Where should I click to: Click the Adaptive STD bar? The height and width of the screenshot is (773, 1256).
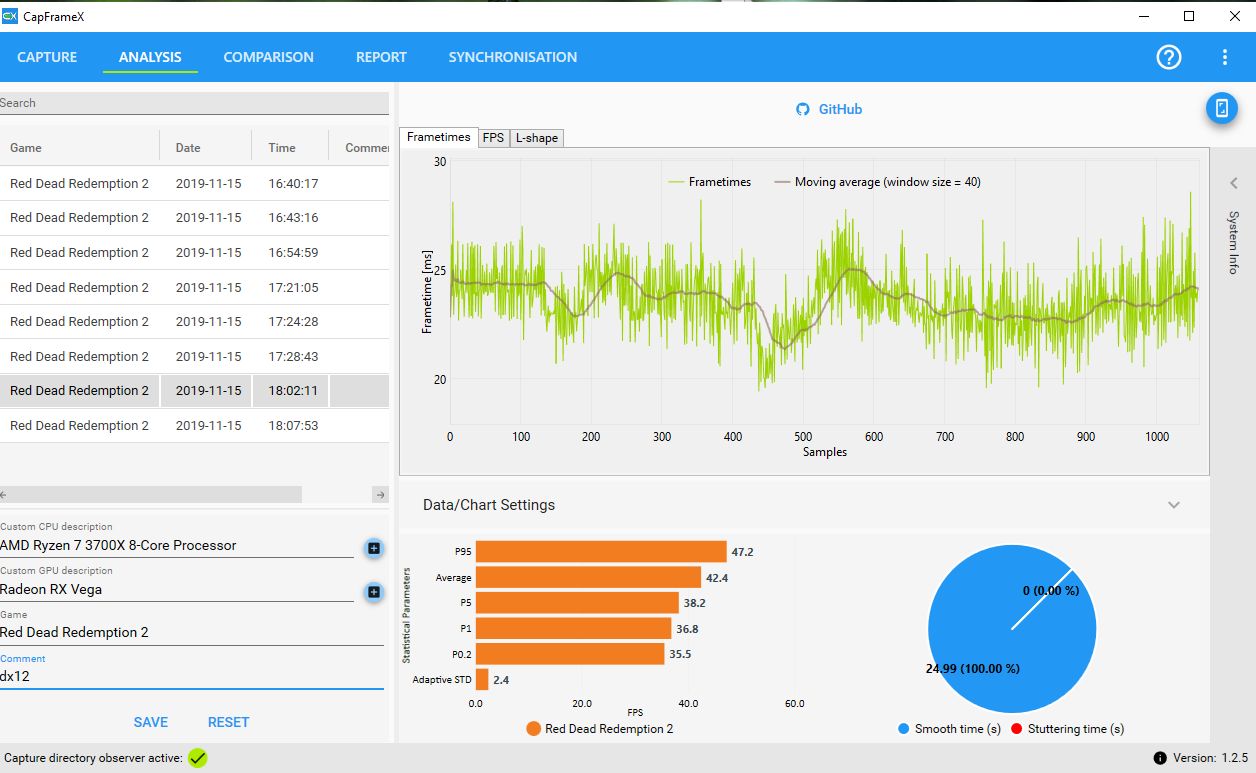[482, 680]
